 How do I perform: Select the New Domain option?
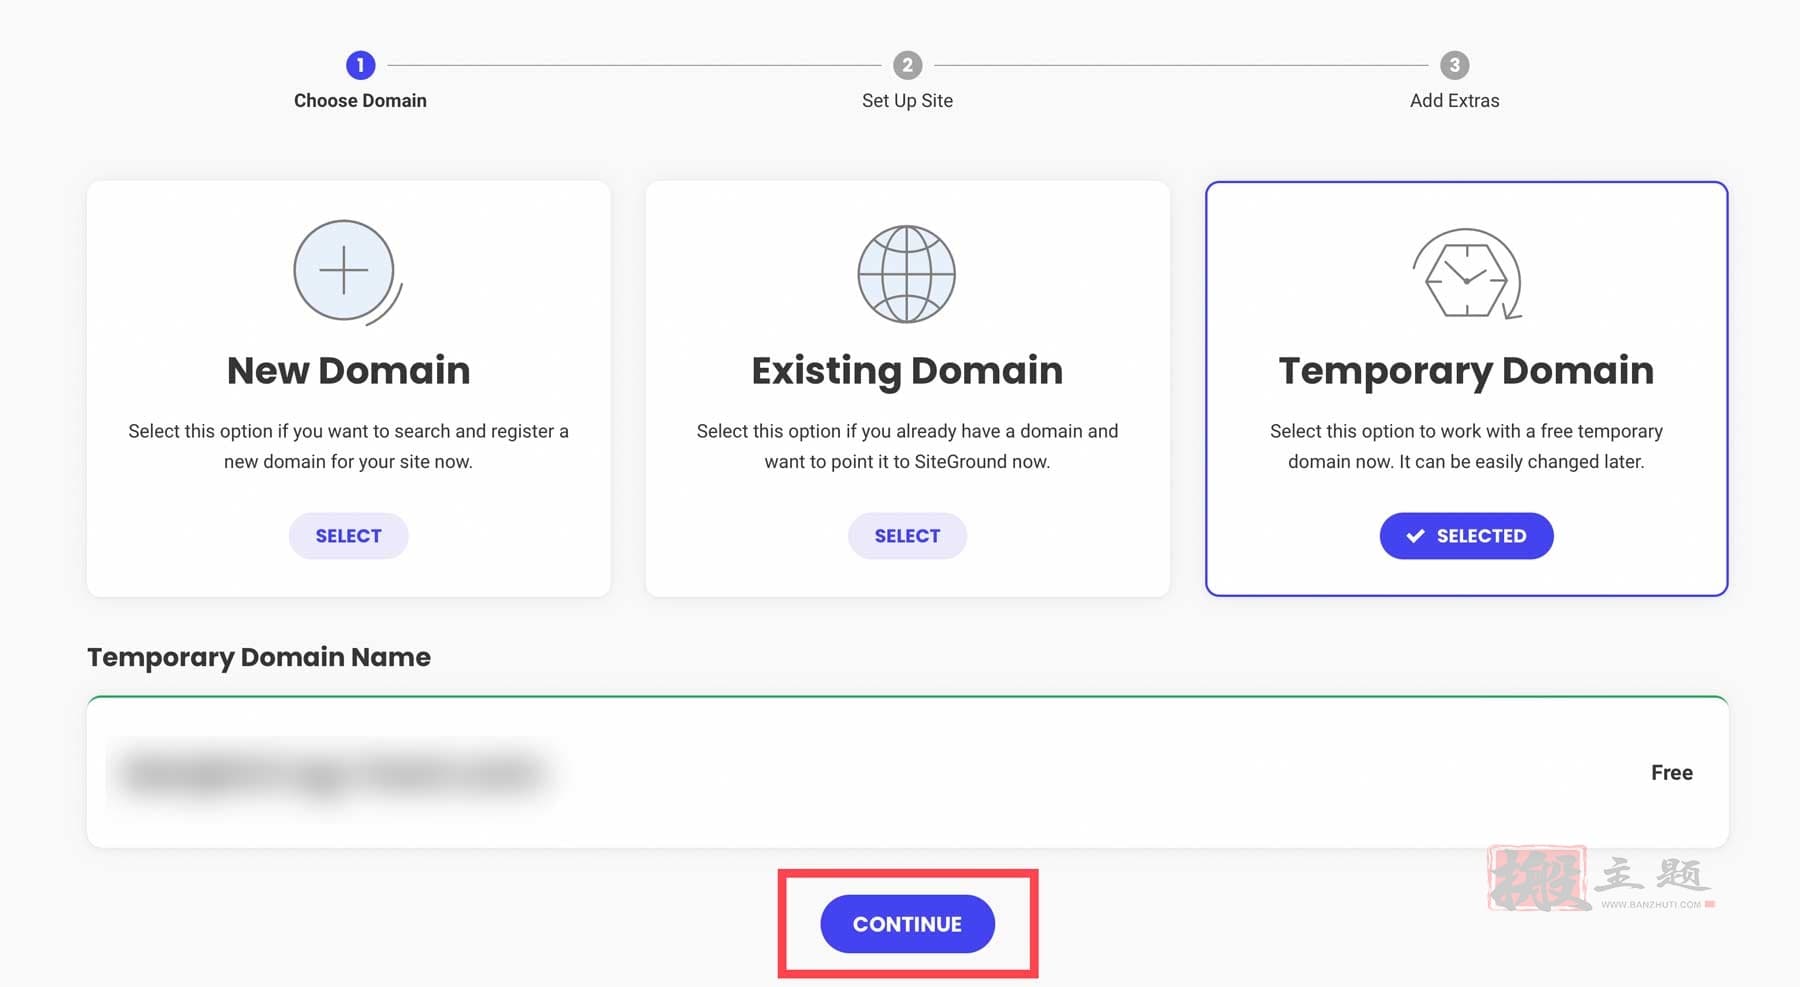point(348,536)
